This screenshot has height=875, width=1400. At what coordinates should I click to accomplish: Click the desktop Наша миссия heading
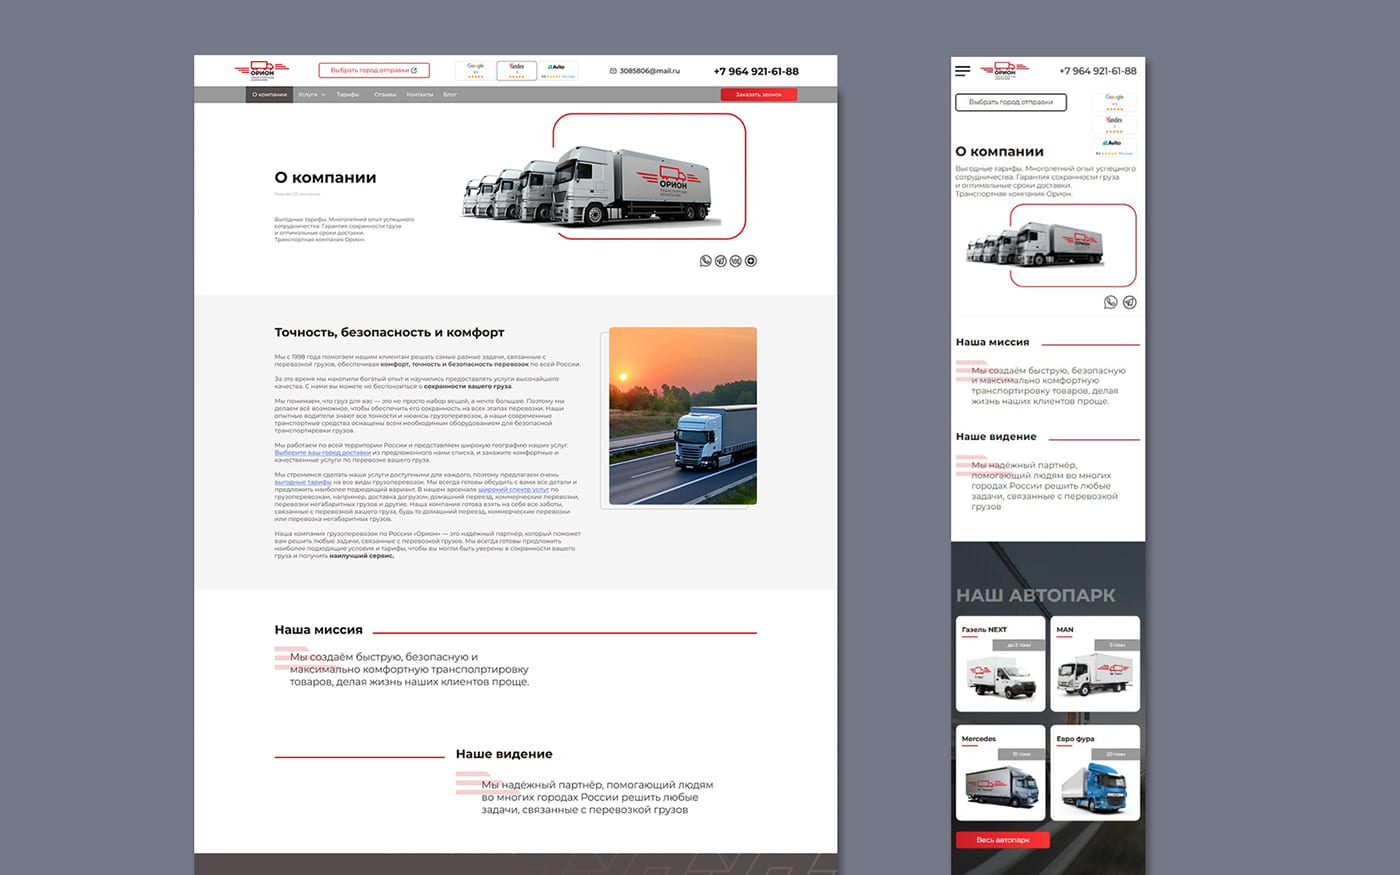(x=319, y=630)
